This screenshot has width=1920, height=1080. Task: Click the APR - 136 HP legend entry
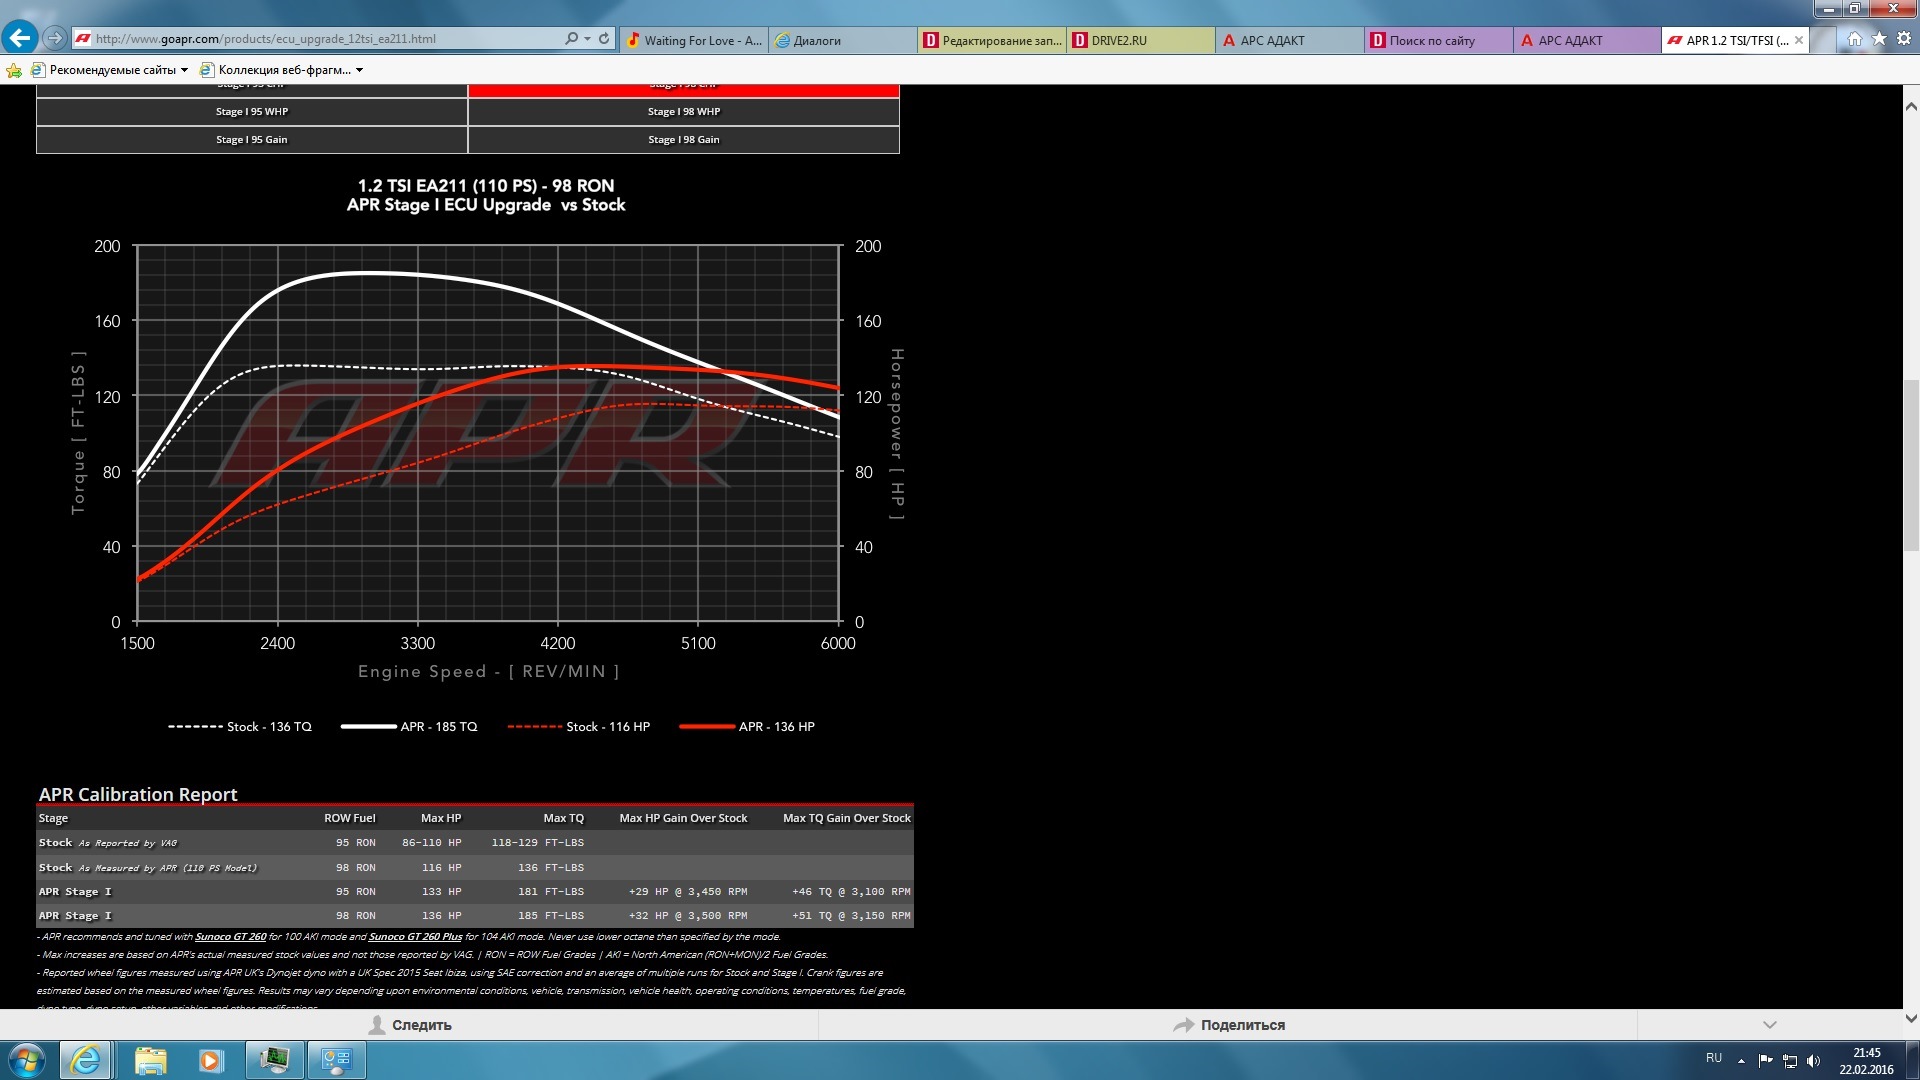(747, 727)
